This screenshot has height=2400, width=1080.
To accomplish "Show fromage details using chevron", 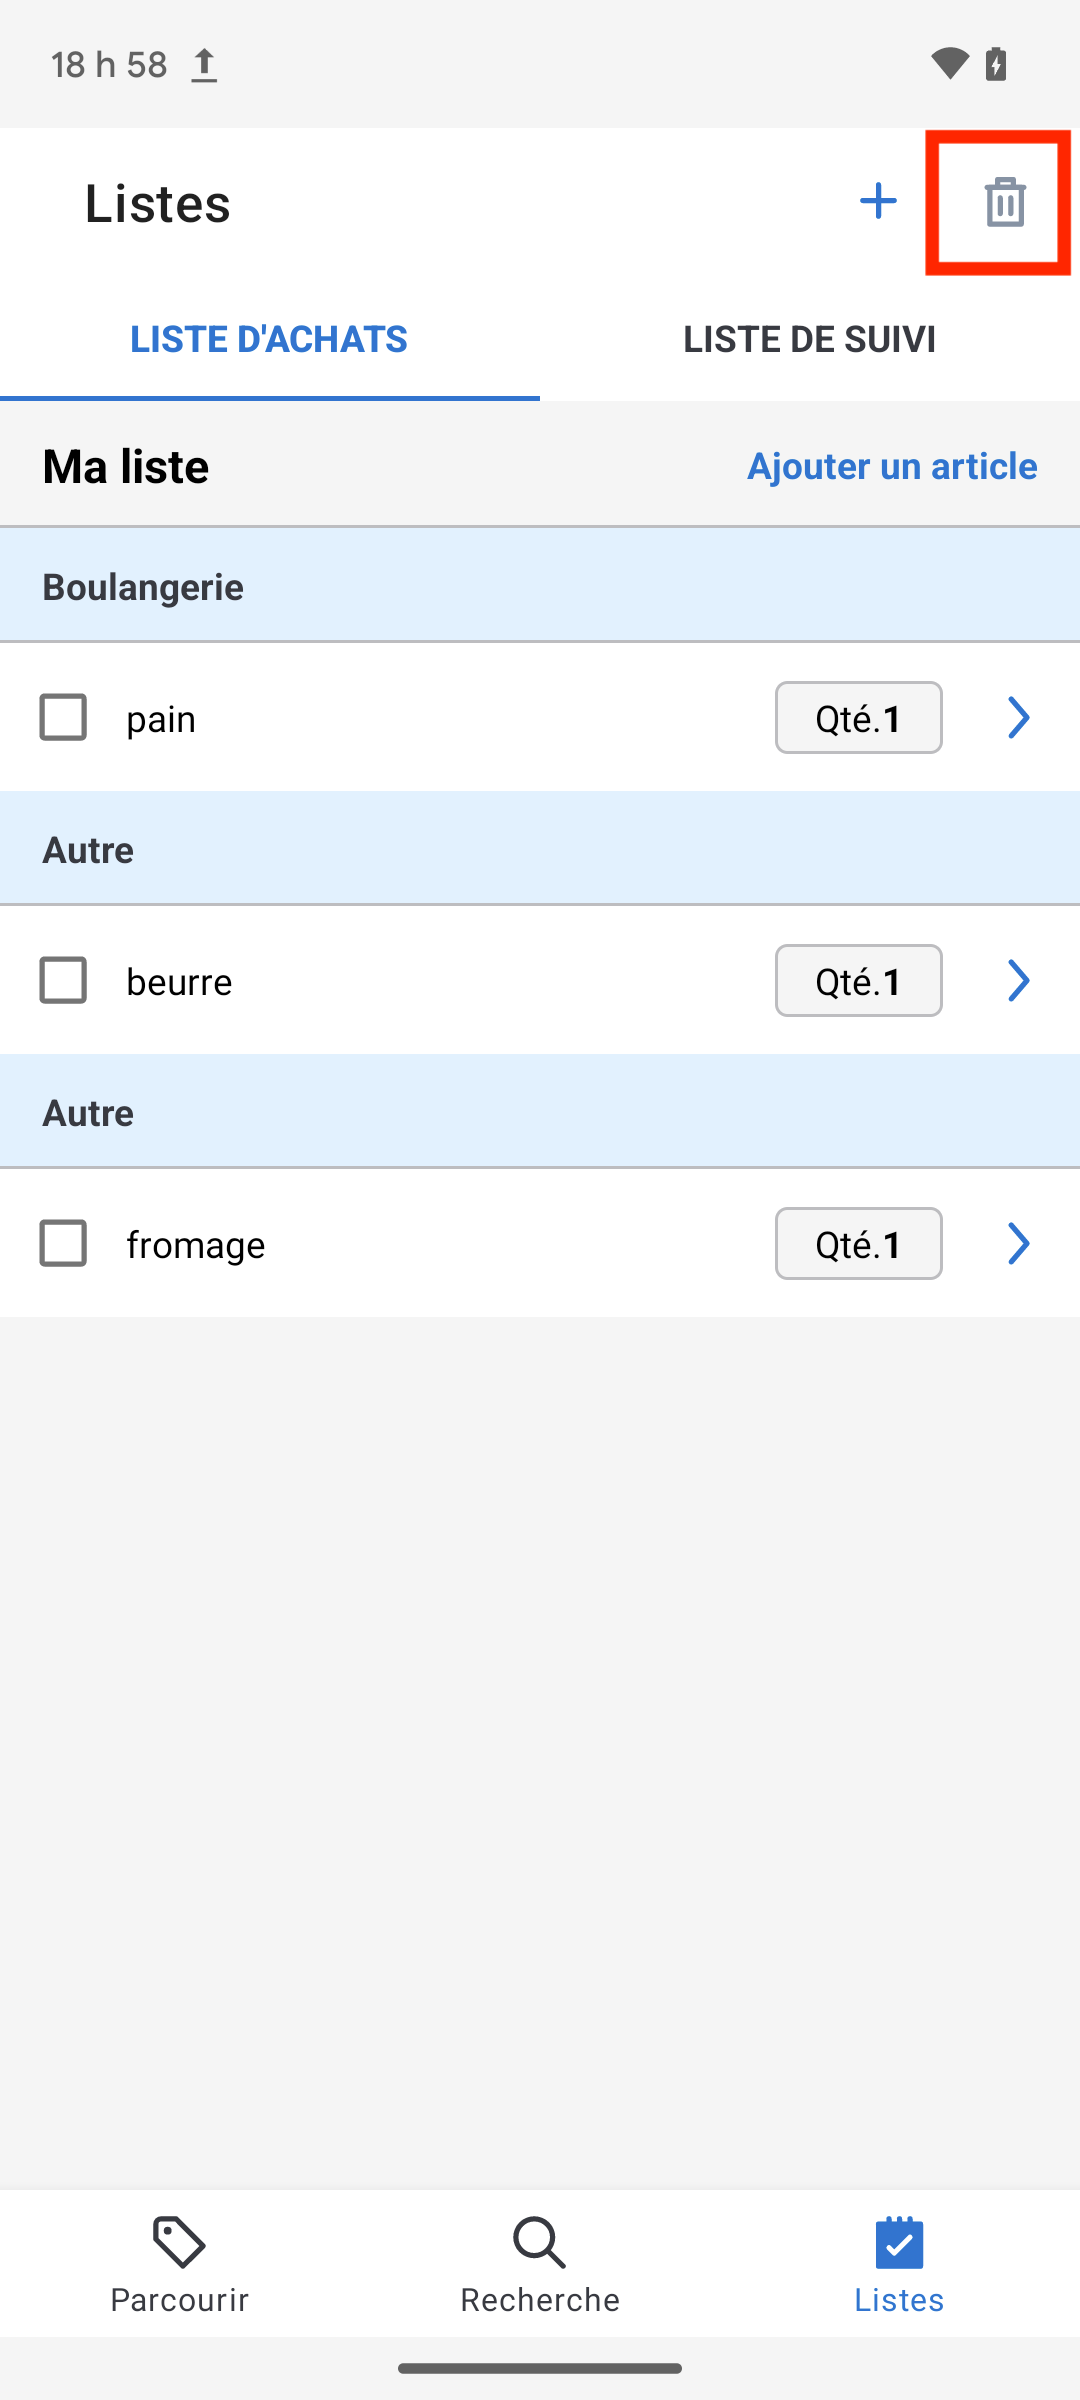I will (1018, 1243).
